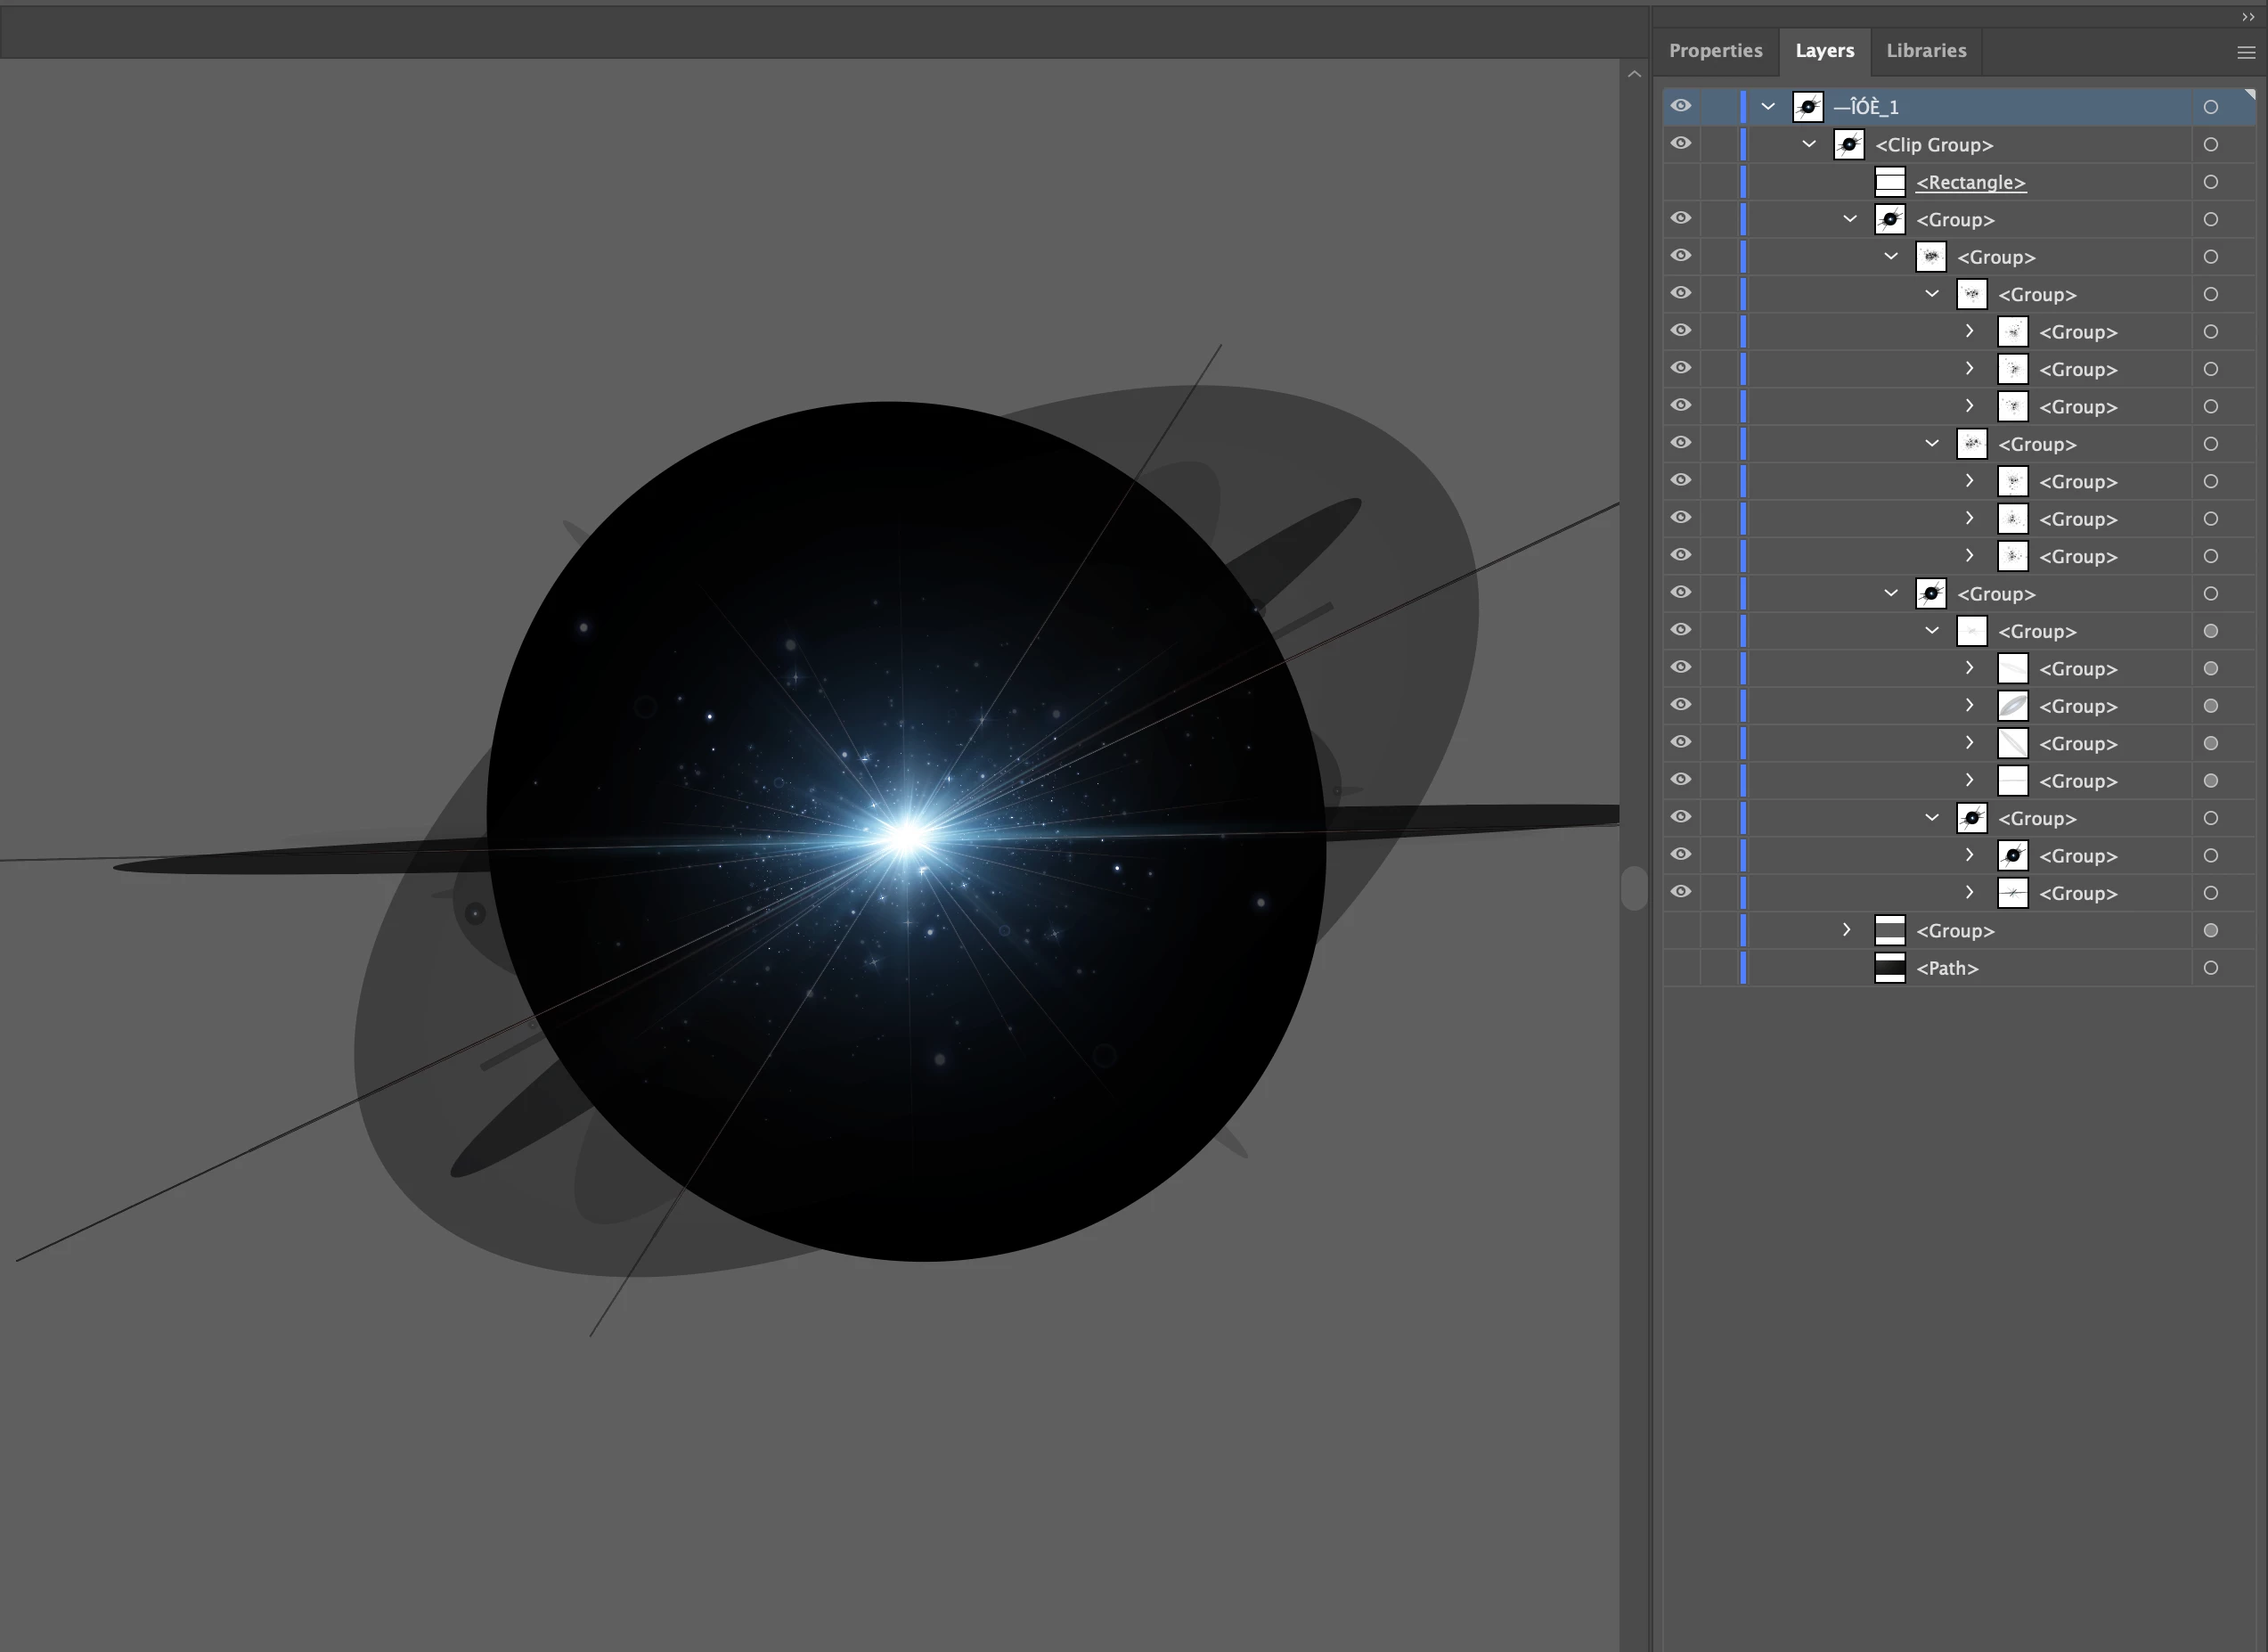Show the hidden Path item visibility
Image resolution: width=2268 pixels, height=1652 pixels.
pos(1681,968)
